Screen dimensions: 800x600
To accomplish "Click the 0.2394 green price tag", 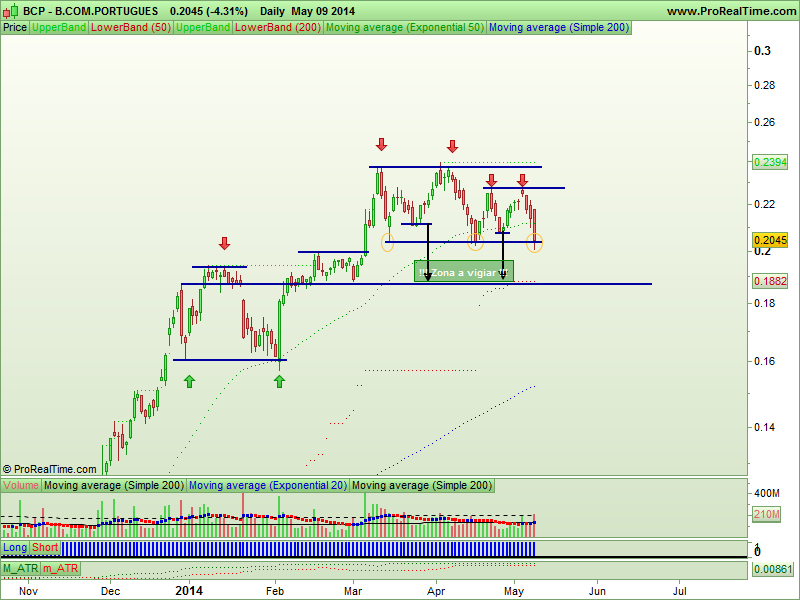I will click(770, 162).
